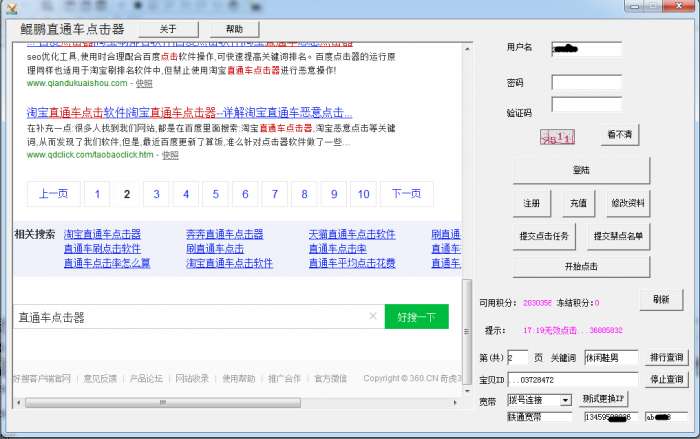Click the 修改资料 button
The width and height of the screenshot is (700, 439).
pos(628,203)
